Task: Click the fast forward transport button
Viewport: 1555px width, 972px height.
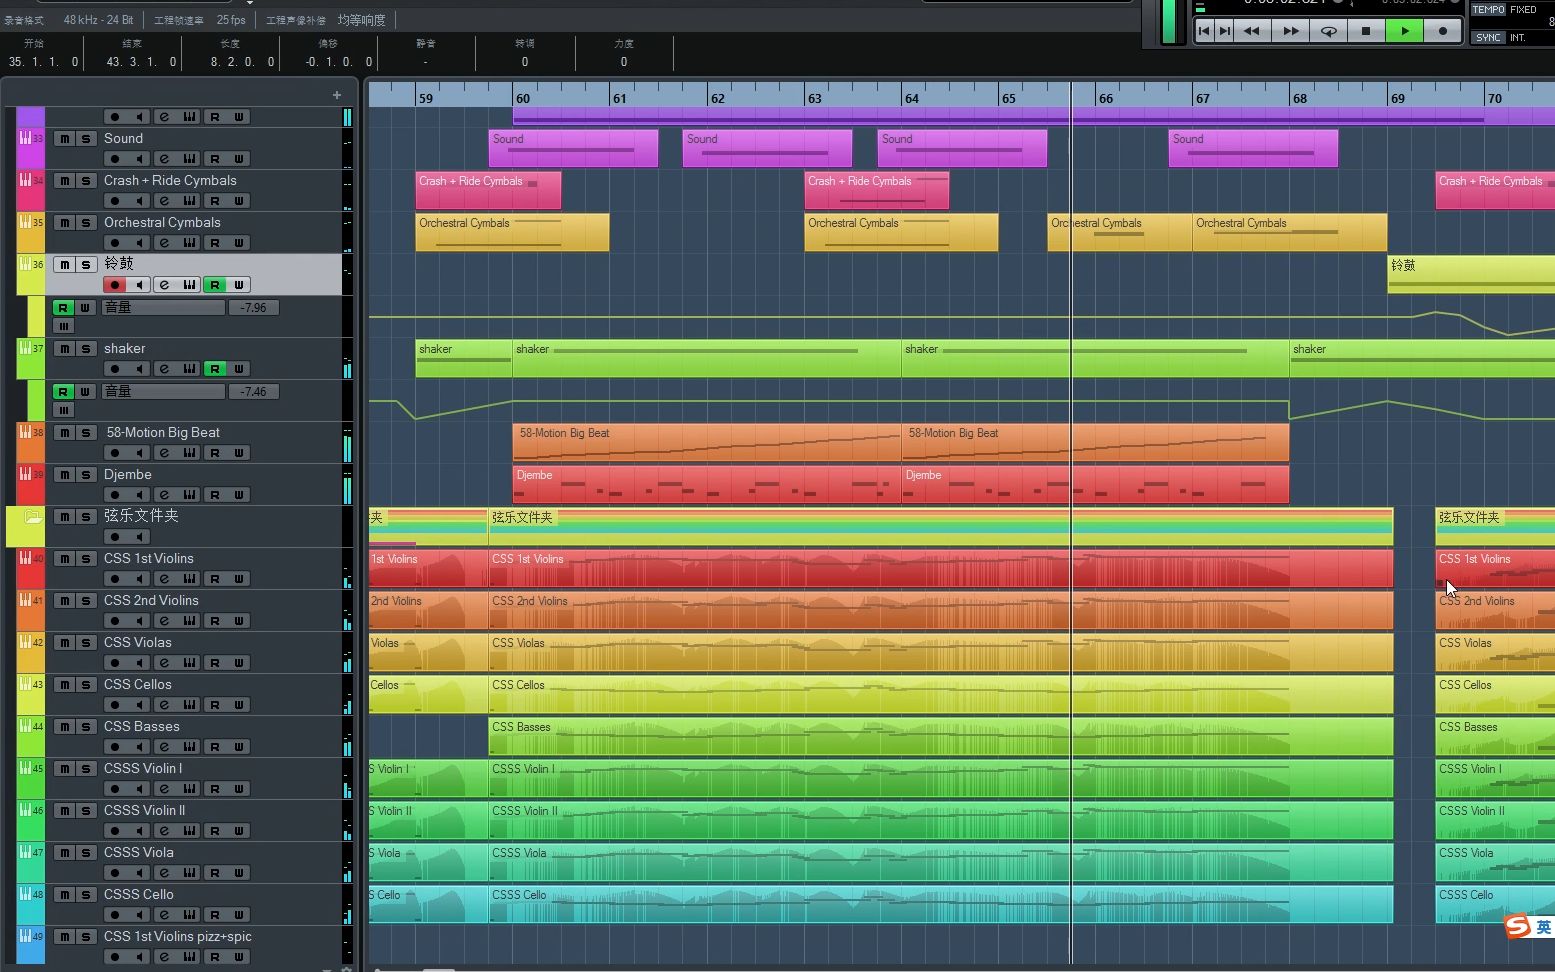Action: 1290,31
